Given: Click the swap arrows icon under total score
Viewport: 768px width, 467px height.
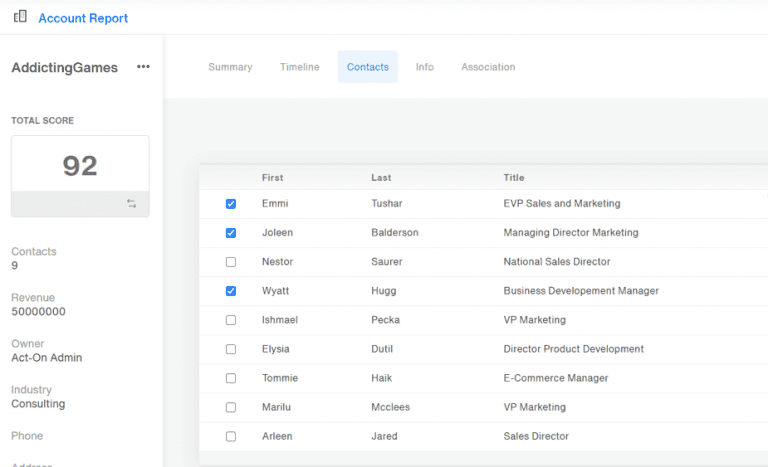Looking at the screenshot, I should point(132,203).
